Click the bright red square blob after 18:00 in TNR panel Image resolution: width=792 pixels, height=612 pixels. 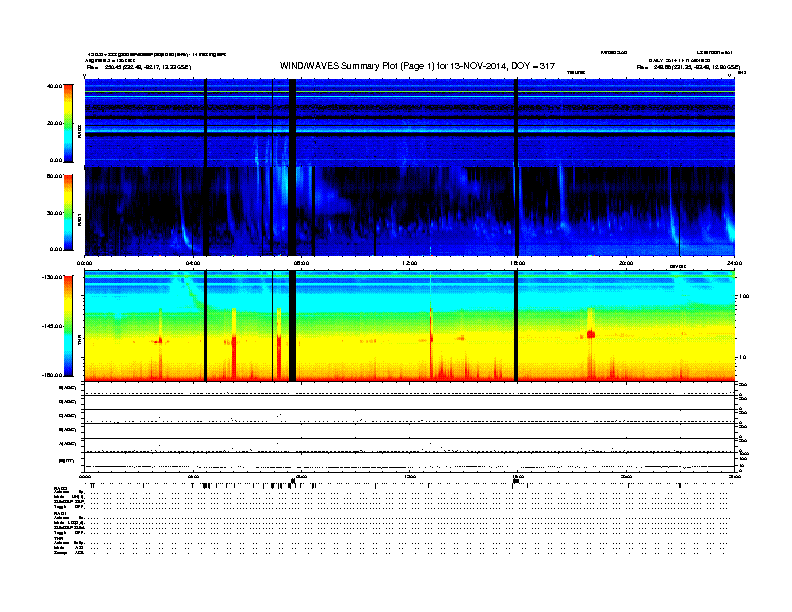tap(591, 334)
